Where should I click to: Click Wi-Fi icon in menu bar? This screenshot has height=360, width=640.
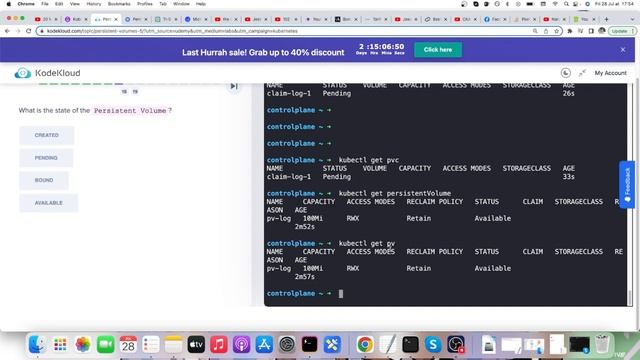555,4
